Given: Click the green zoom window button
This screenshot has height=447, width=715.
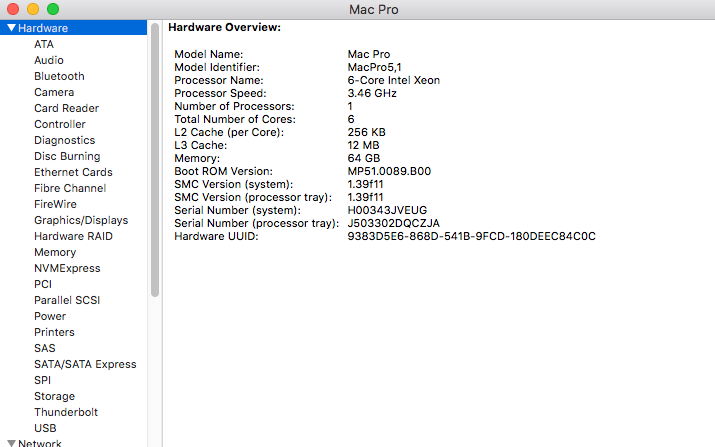Looking at the screenshot, I should 53,9.
